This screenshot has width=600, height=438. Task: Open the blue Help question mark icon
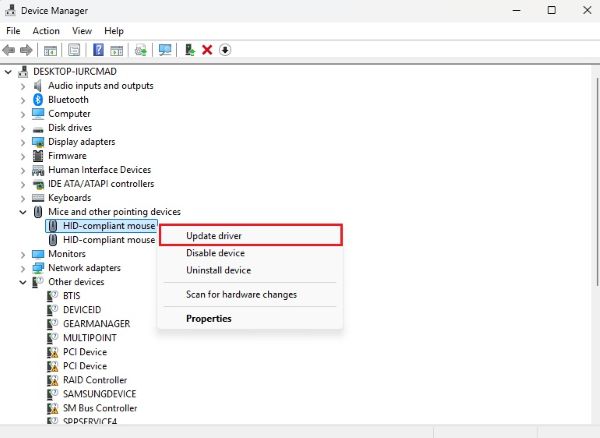(98, 50)
